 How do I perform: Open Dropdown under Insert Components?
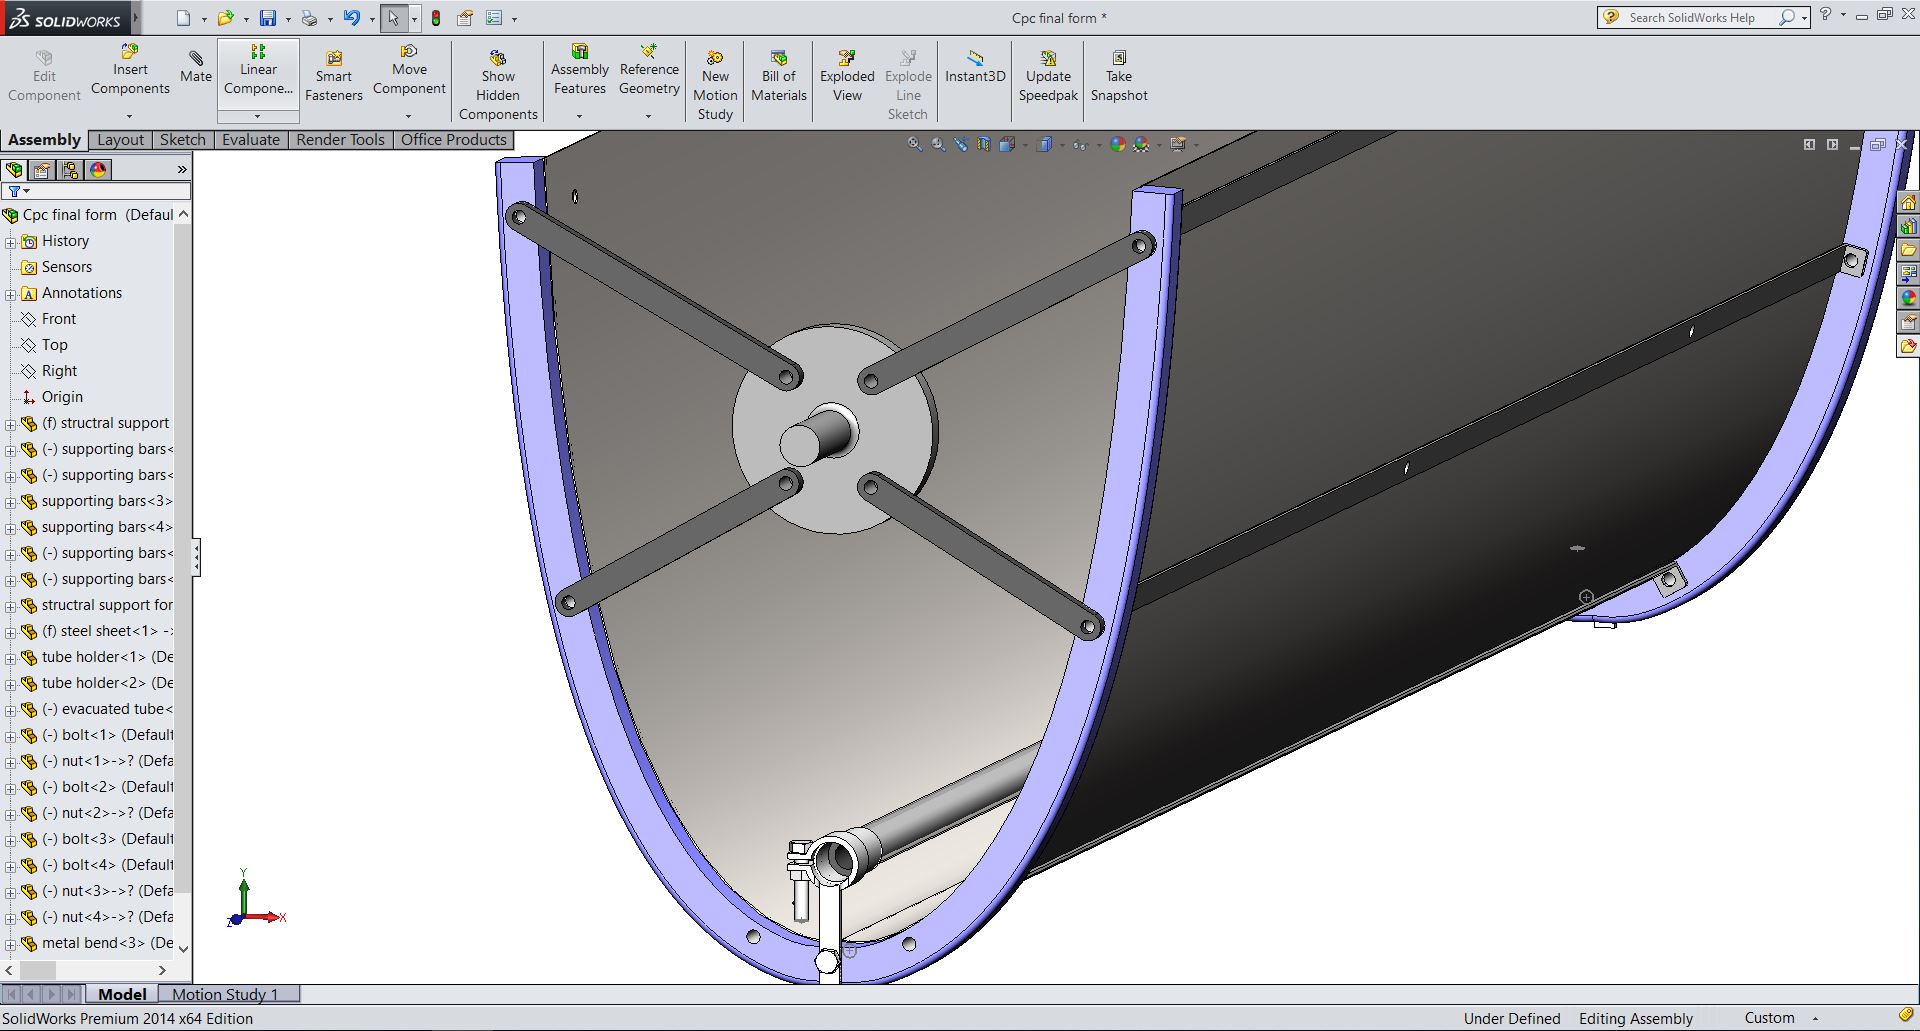click(129, 116)
